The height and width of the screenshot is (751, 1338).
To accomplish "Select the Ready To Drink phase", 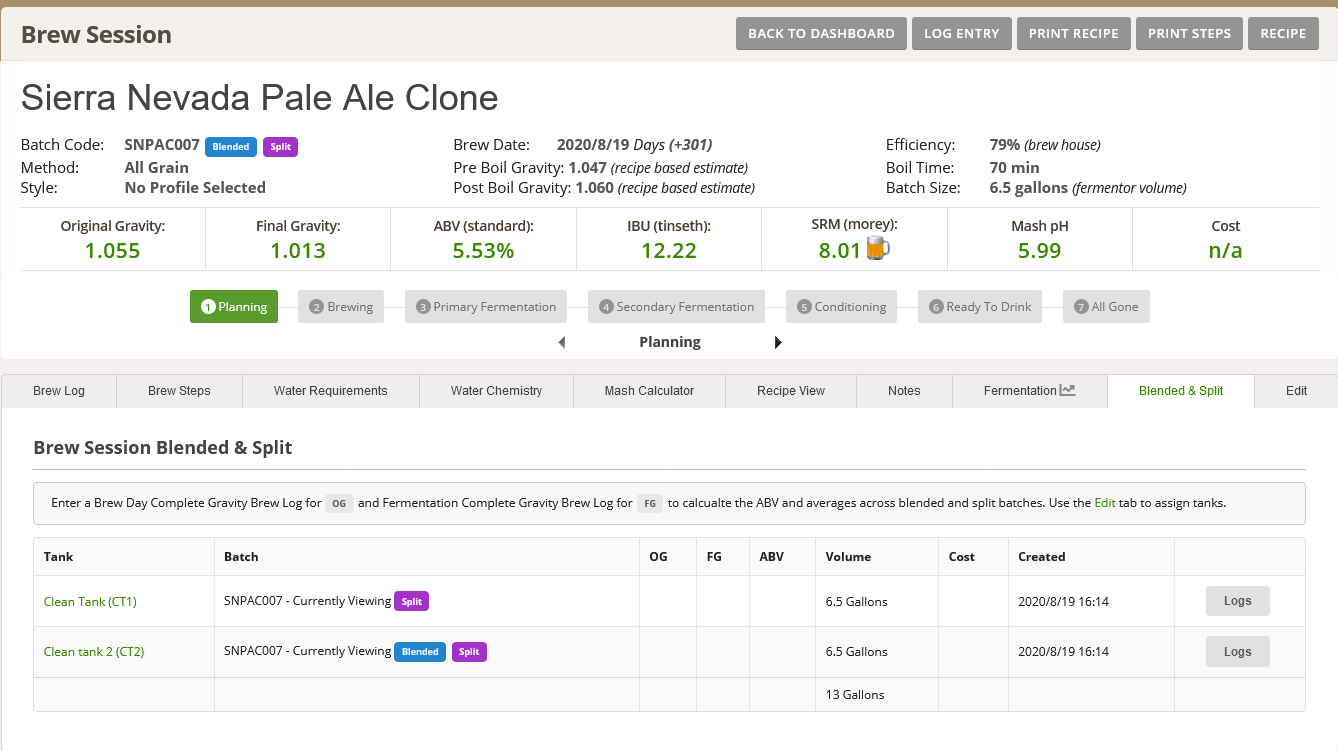I will pos(979,307).
